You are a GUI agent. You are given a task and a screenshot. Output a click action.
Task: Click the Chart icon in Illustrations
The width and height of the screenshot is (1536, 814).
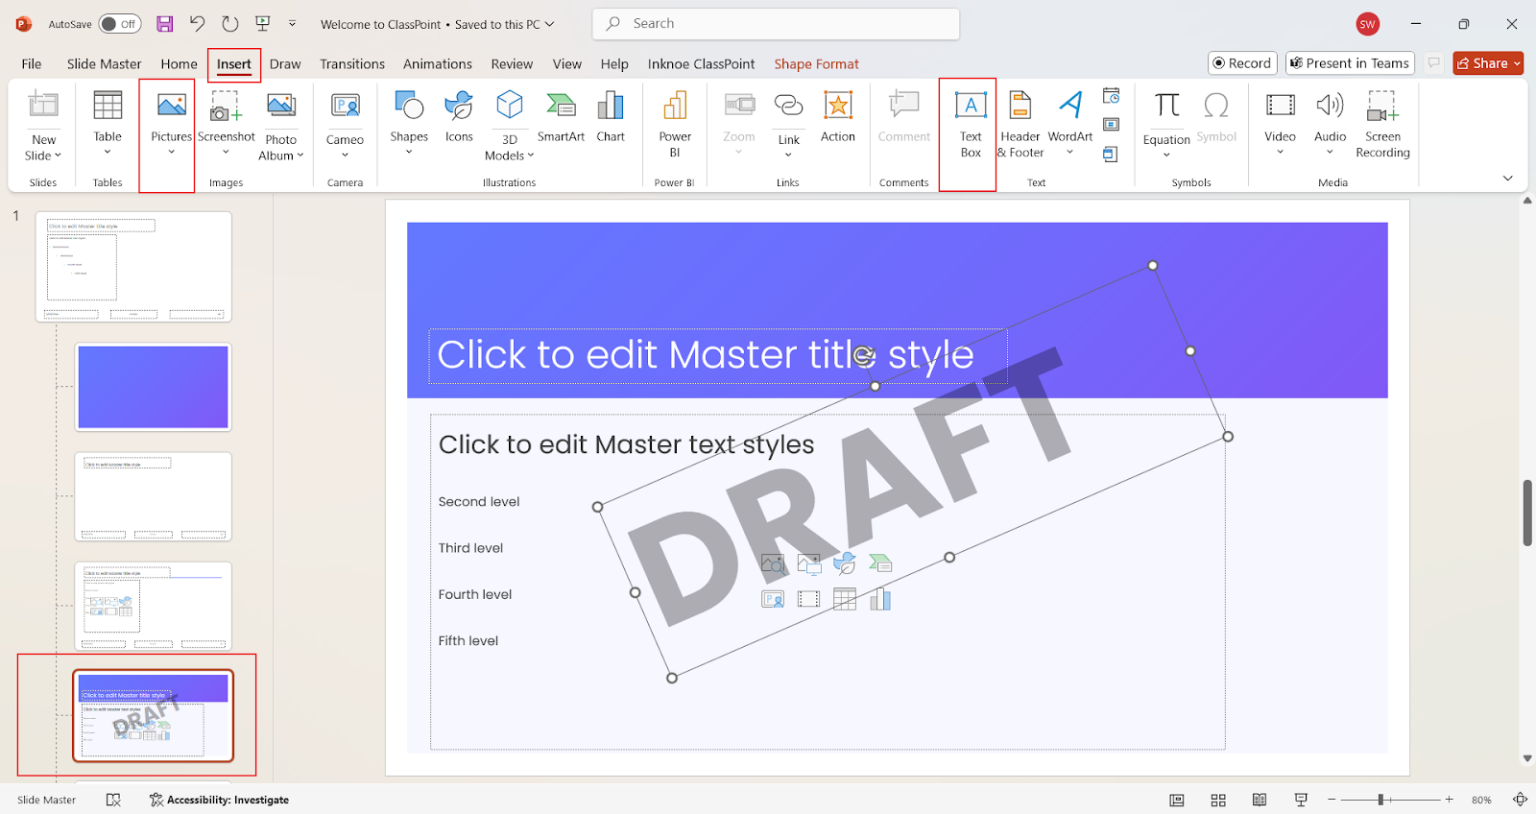coord(610,106)
